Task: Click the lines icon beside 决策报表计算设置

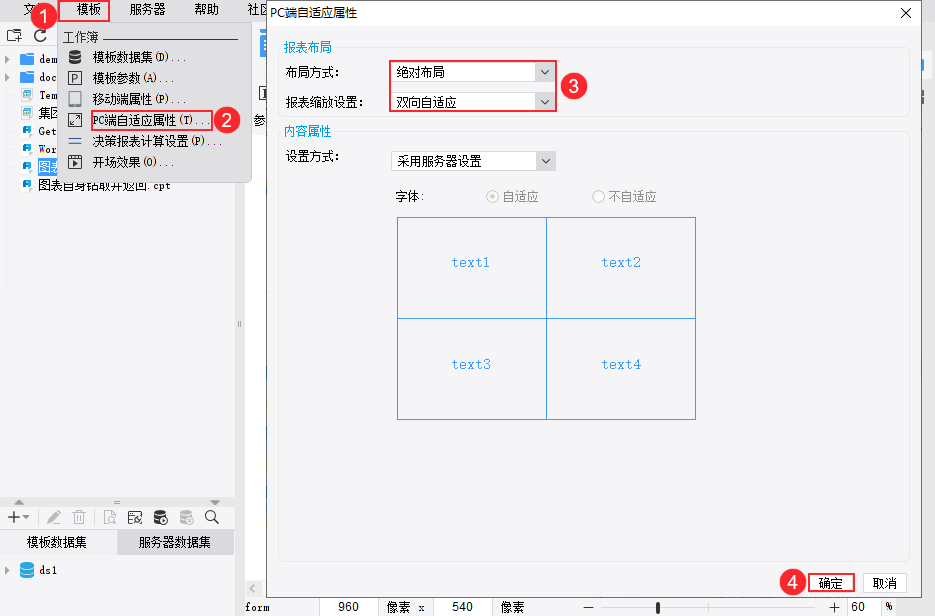Action: (x=75, y=141)
